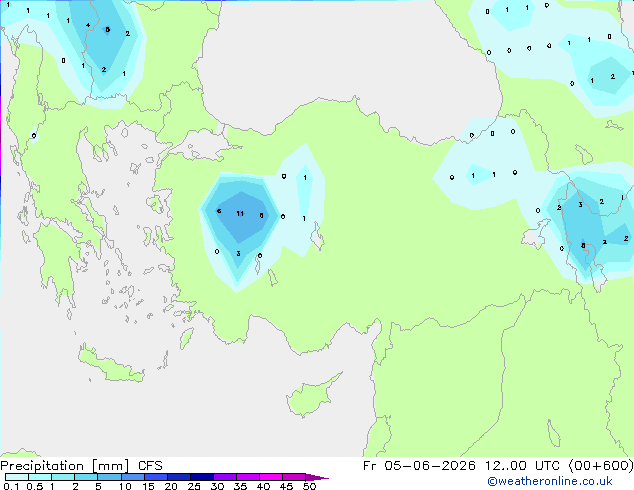
Task: Click the "11" precipitation value over Turkey
Action: coord(240,213)
